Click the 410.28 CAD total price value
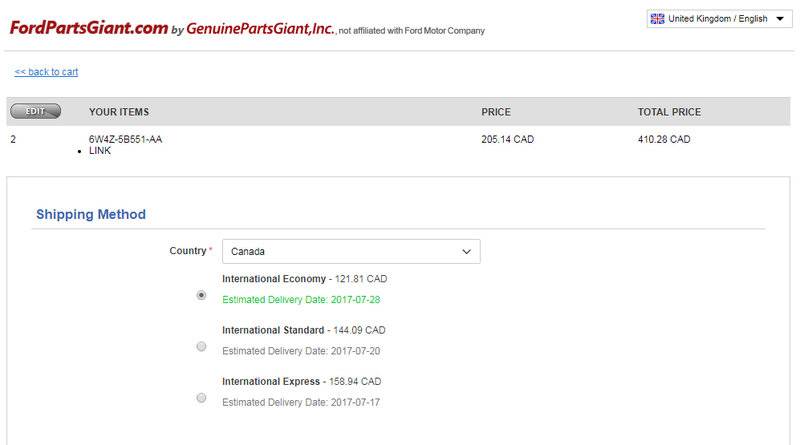 point(664,139)
